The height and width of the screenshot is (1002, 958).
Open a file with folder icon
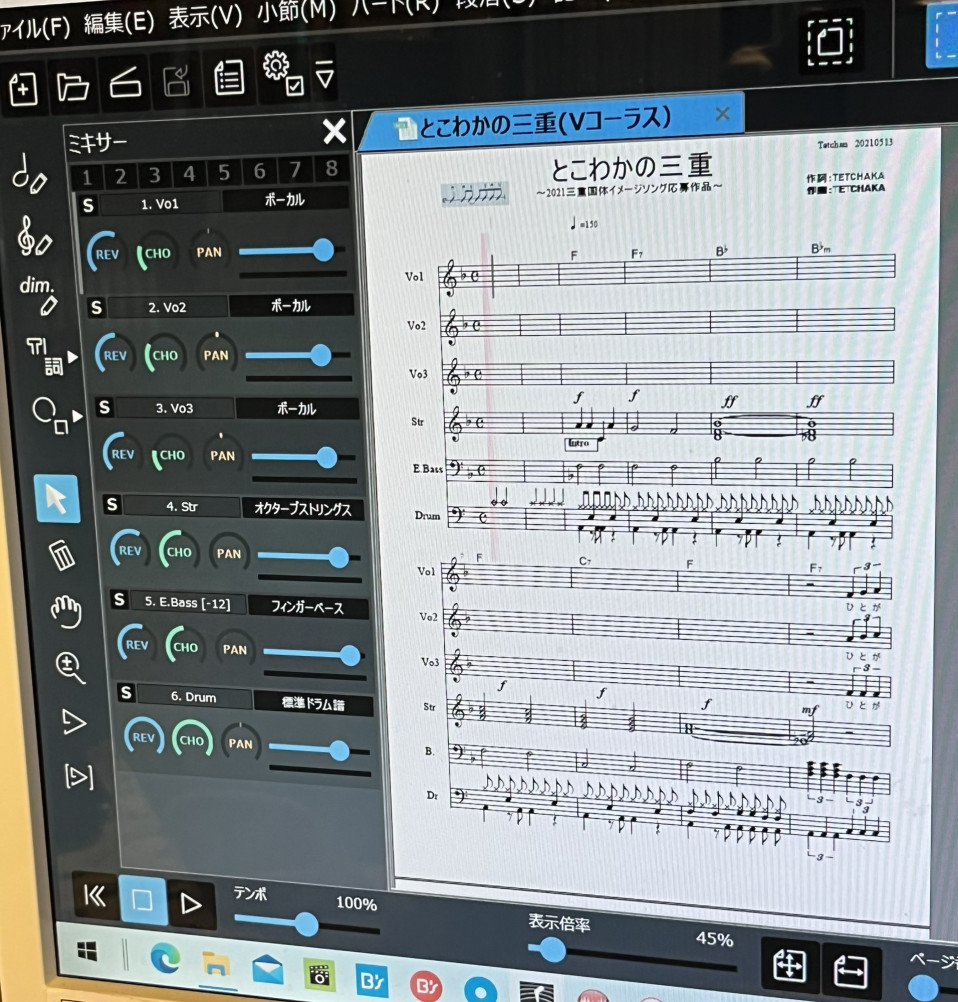click(x=72, y=86)
